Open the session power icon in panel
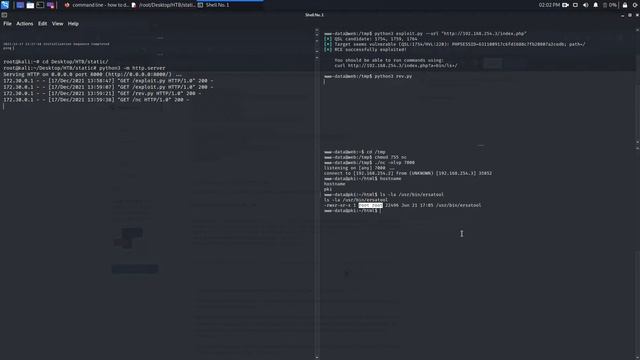Viewport: 640px width, 360px height. click(x=635, y=5)
